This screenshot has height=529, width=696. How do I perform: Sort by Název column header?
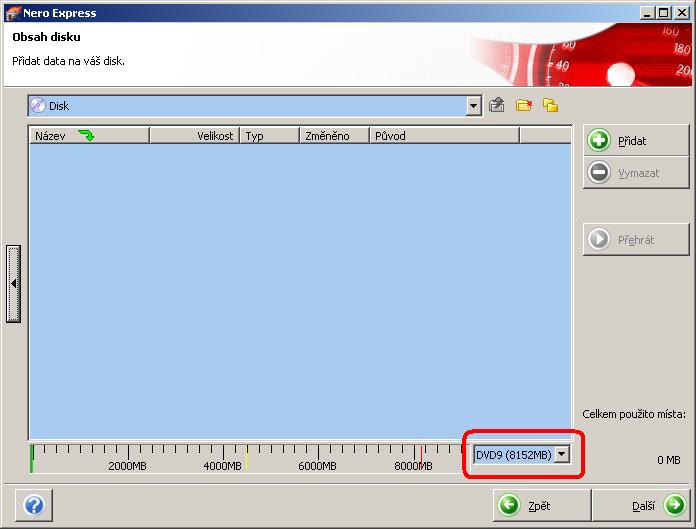coord(90,136)
